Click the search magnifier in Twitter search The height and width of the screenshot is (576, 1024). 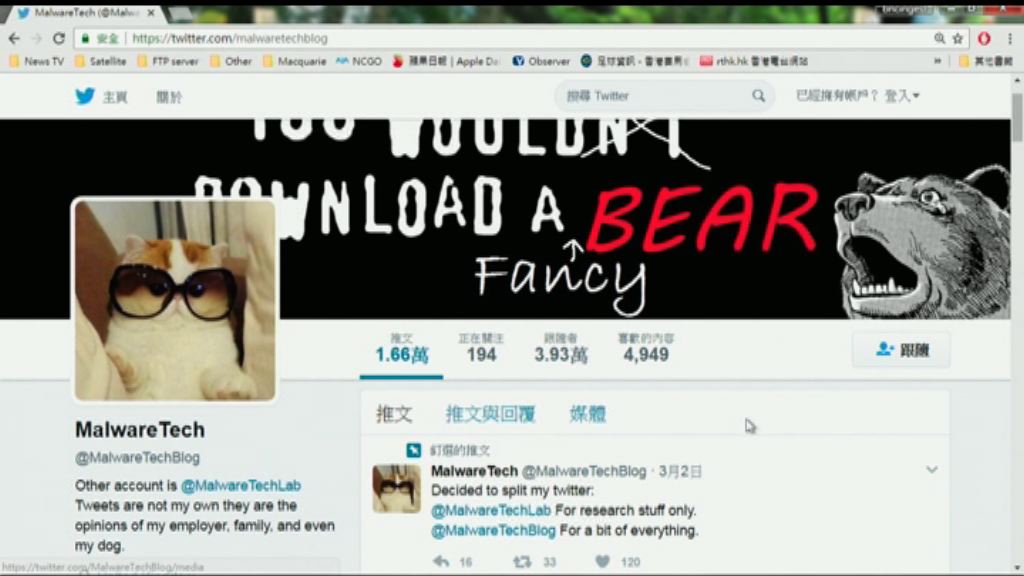758,96
